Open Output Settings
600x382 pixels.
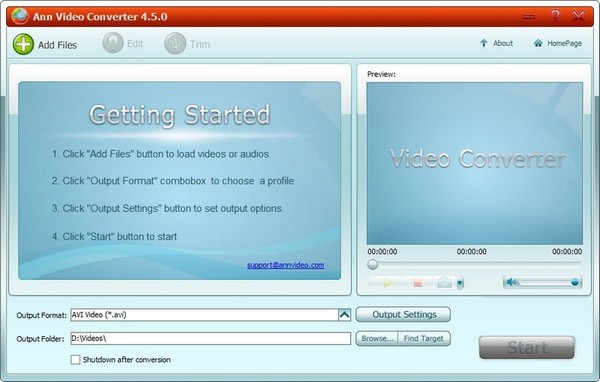pos(403,315)
